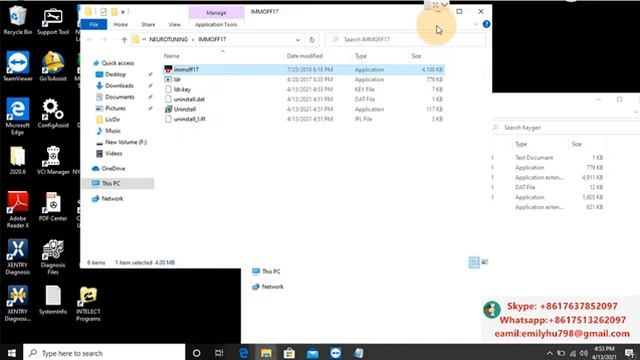Open Documents in the navigation pane
640x360 pixels.
(x=115, y=97)
